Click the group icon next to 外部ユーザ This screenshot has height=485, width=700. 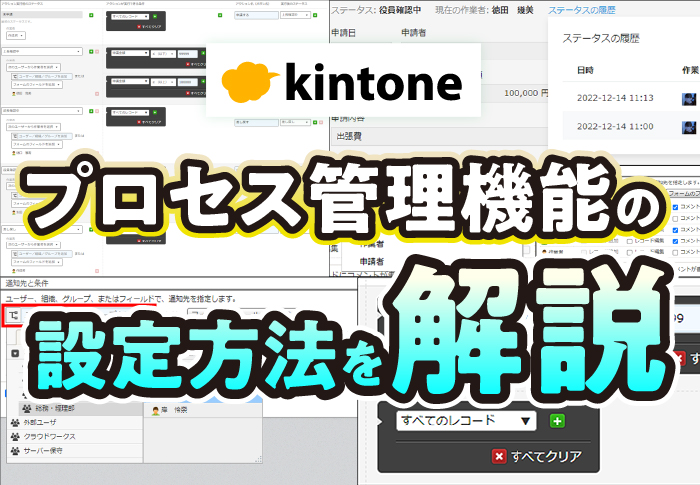coord(15,422)
